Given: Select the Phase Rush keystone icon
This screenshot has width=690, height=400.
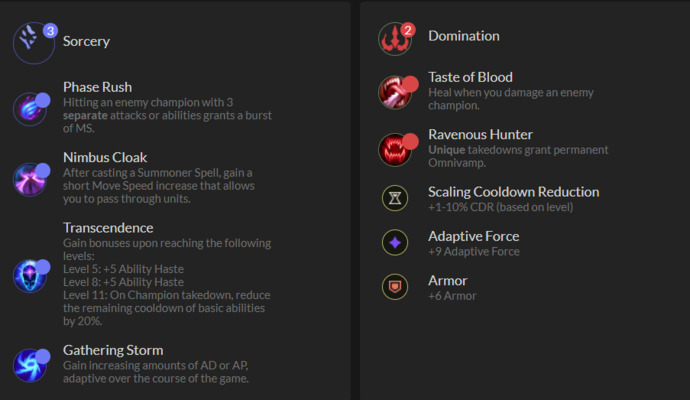Looking at the screenshot, I should click(x=30, y=109).
